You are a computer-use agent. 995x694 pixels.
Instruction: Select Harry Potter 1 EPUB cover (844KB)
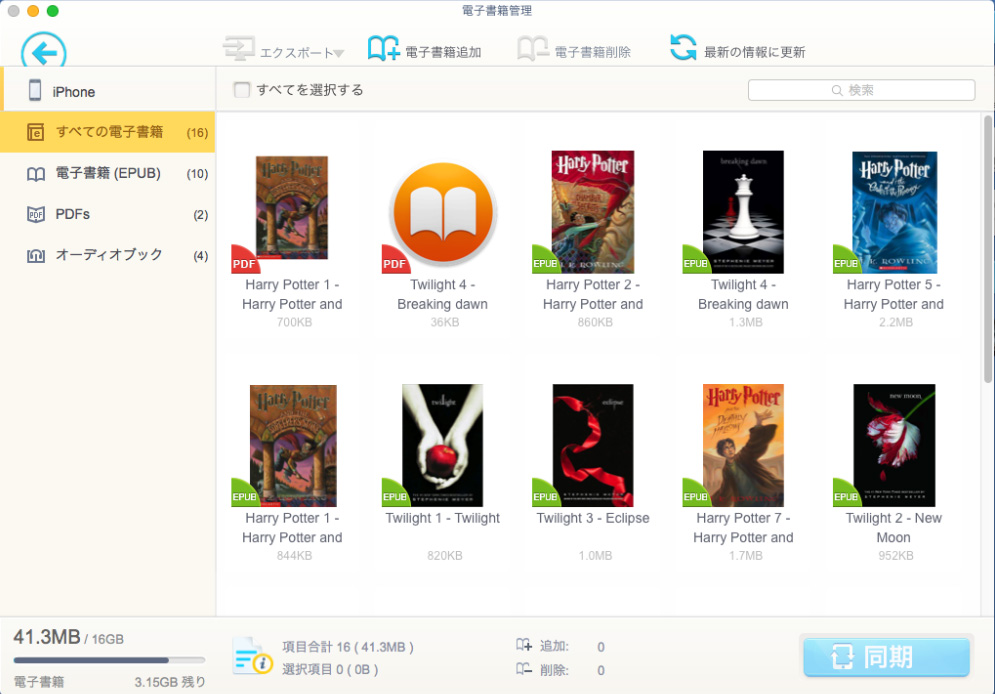(x=293, y=445)
